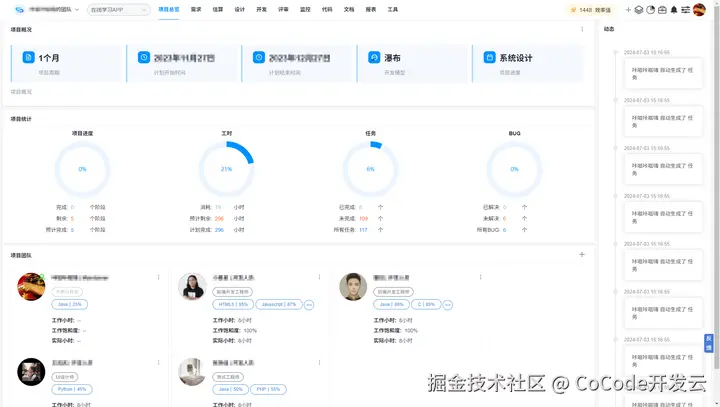The height and width of the screenshot is (407, 720).
Task: Expand more skills after Javascript tag
Action: [309, 305]
